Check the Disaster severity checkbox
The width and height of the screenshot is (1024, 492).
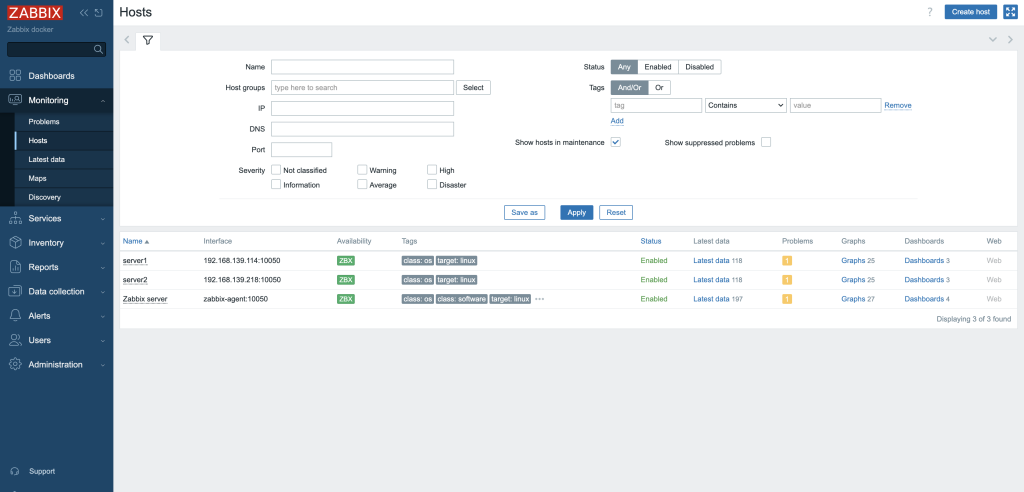tap(432, 184)
